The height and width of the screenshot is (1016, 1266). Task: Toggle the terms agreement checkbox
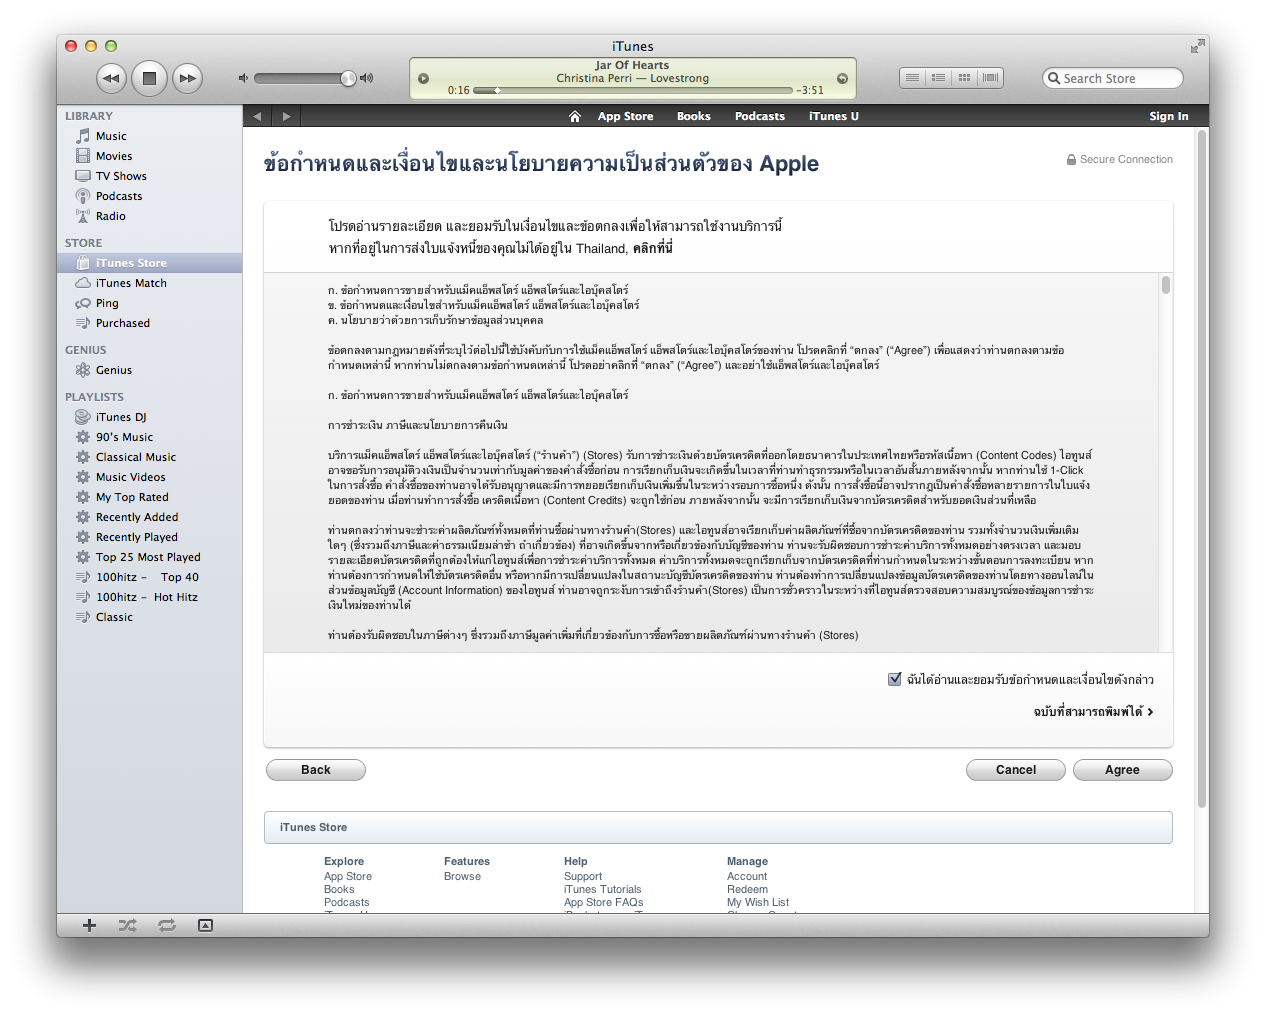[895, 679]
